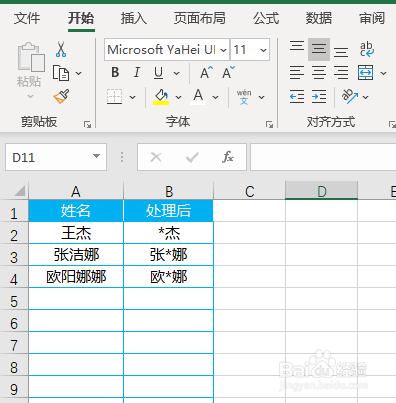Open the 数据 ribbon tab
The image size is (396, 403).
(x=319, y=18)
